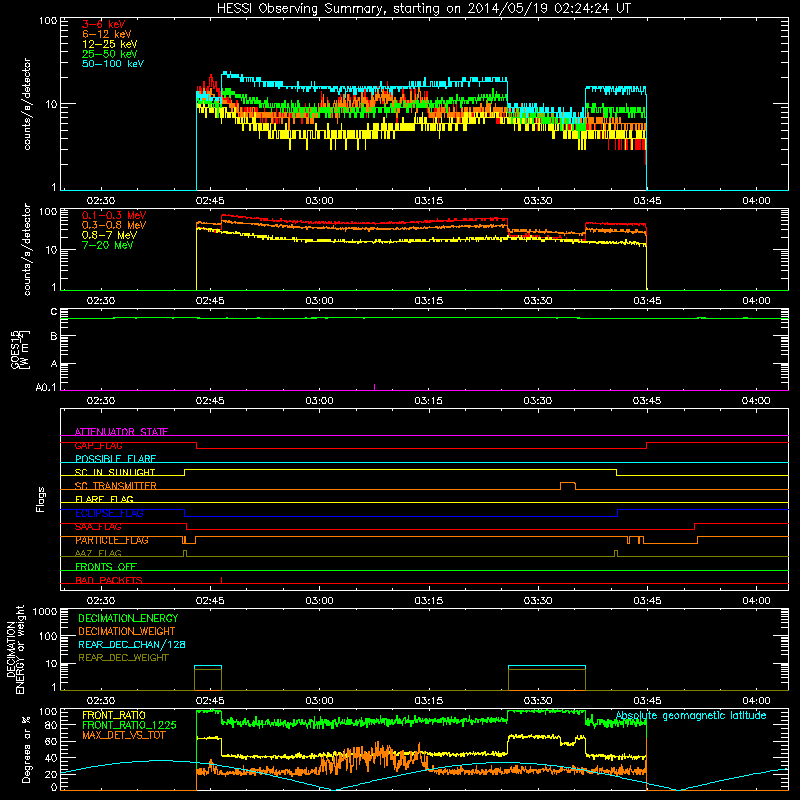Click the FRONTS_OFF flag label
Image resolution: width=800 pixels, height=800 pixels.
coord(106,567)
